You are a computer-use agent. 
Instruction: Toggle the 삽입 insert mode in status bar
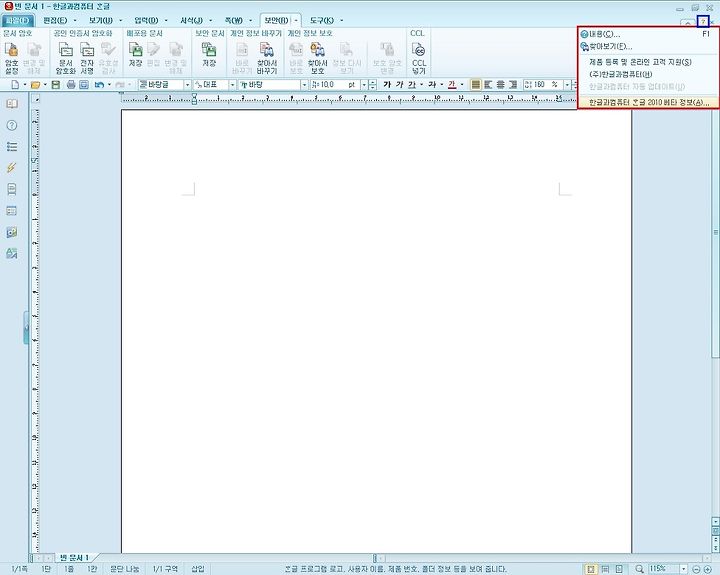[197, 569]
